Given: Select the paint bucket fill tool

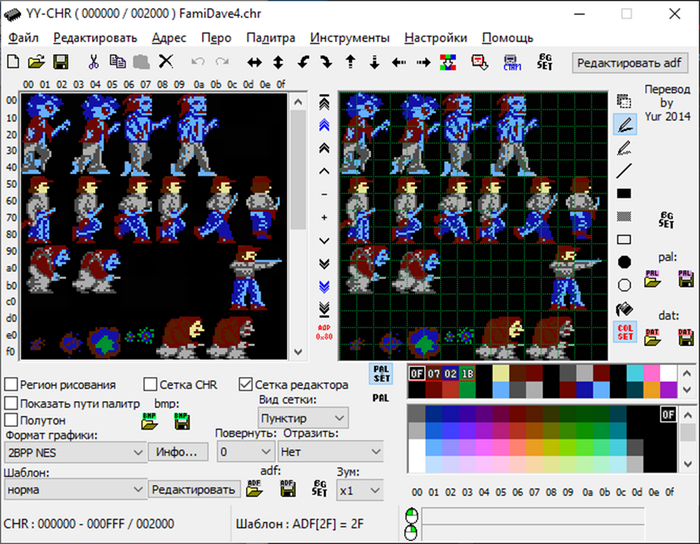Looking at the screenshot, I should [624, 309].
